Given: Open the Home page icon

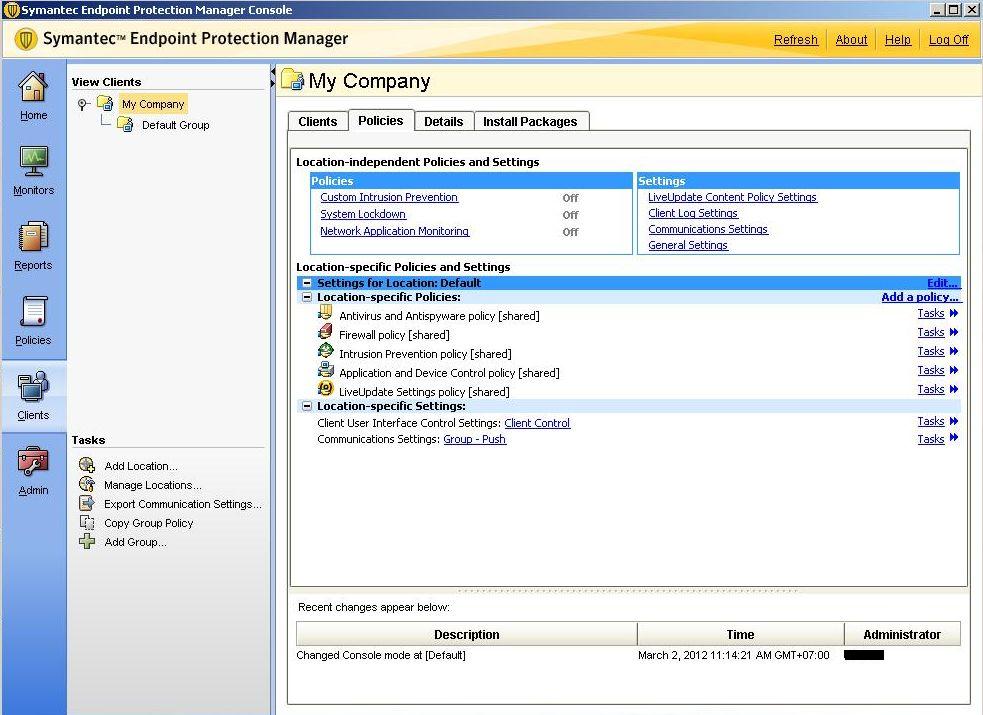Looking at the screenshot, I should click(33, 87).
